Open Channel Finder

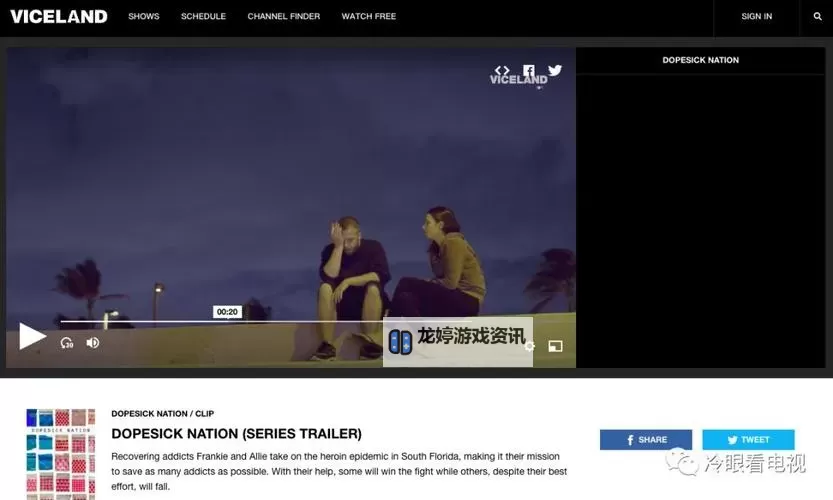pyautogui.click(x=283, y=17)
